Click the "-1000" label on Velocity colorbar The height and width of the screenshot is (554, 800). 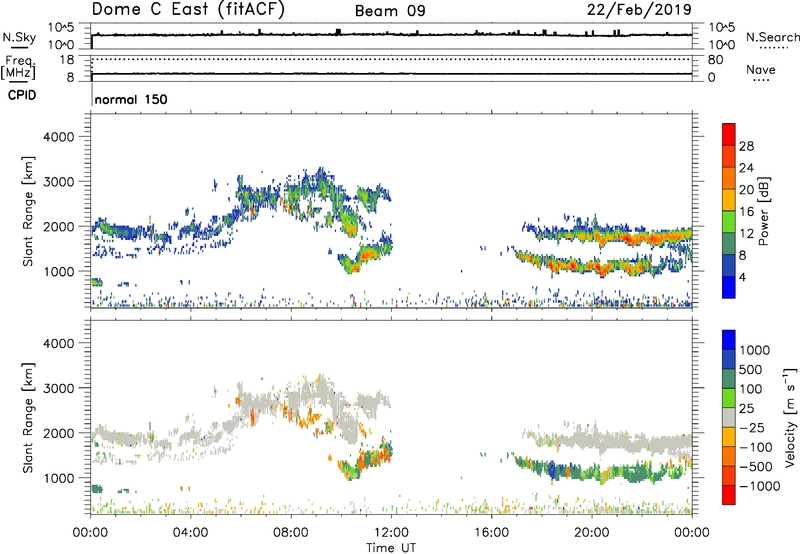pyautogui.click(x=759, y=486)
